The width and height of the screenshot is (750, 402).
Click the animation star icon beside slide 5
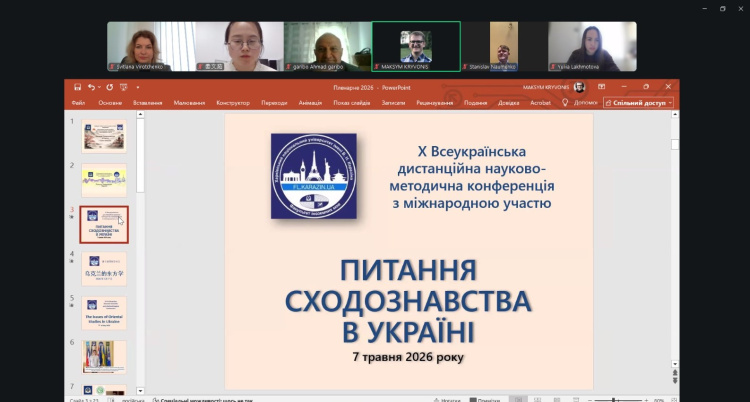(x=72, y=305)
